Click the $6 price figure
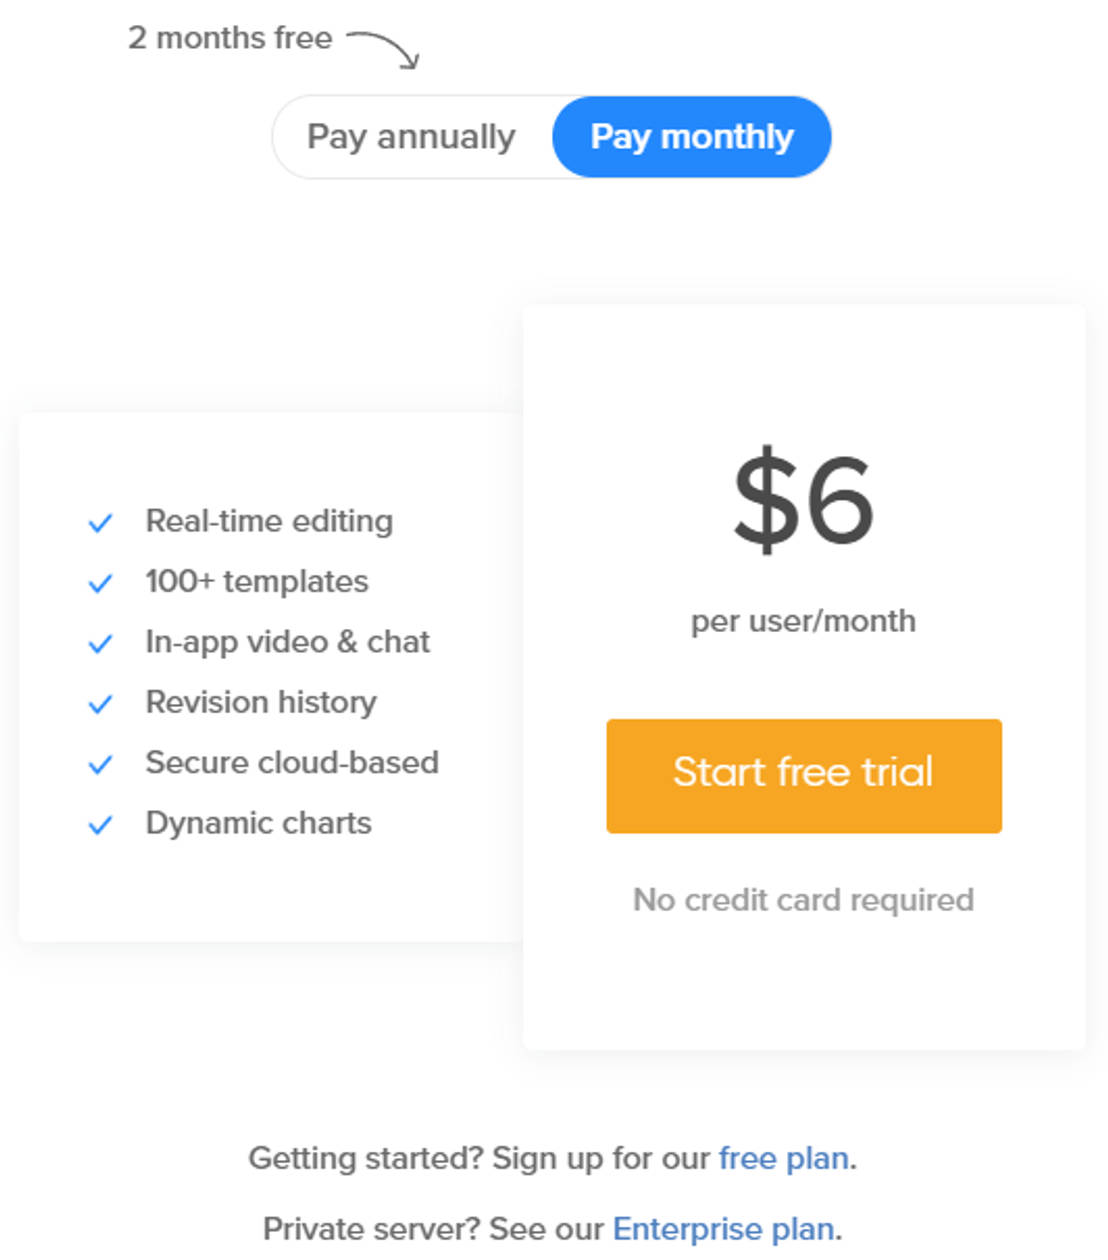This screenshot has width=1108, height=1260. [803, 499]
